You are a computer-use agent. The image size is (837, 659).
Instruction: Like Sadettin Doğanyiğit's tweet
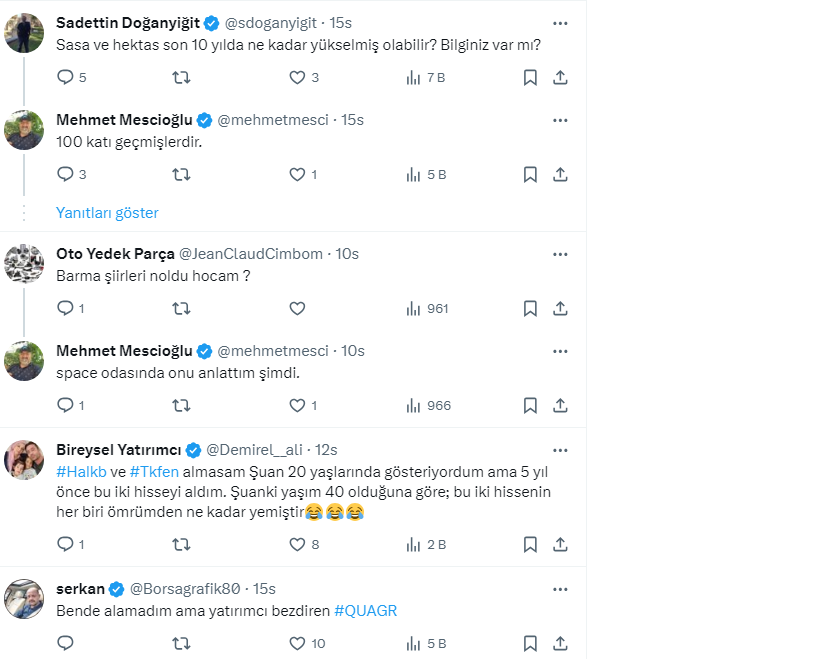297,77
